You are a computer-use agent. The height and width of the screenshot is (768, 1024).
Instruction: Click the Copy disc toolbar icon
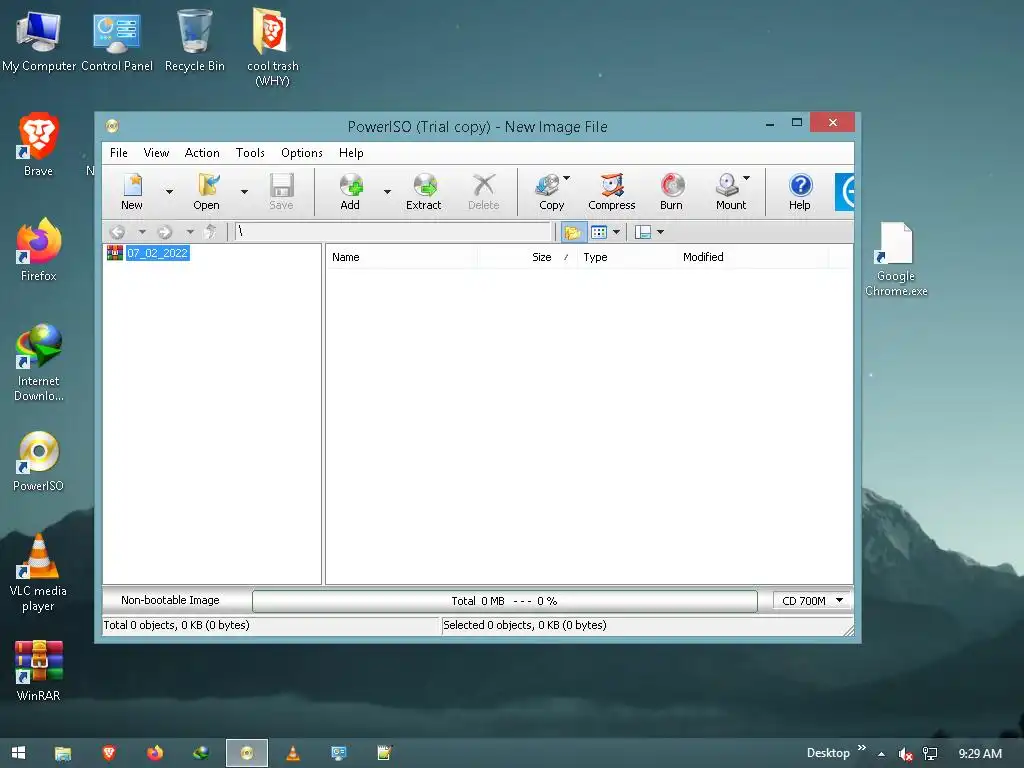[550, 191]
